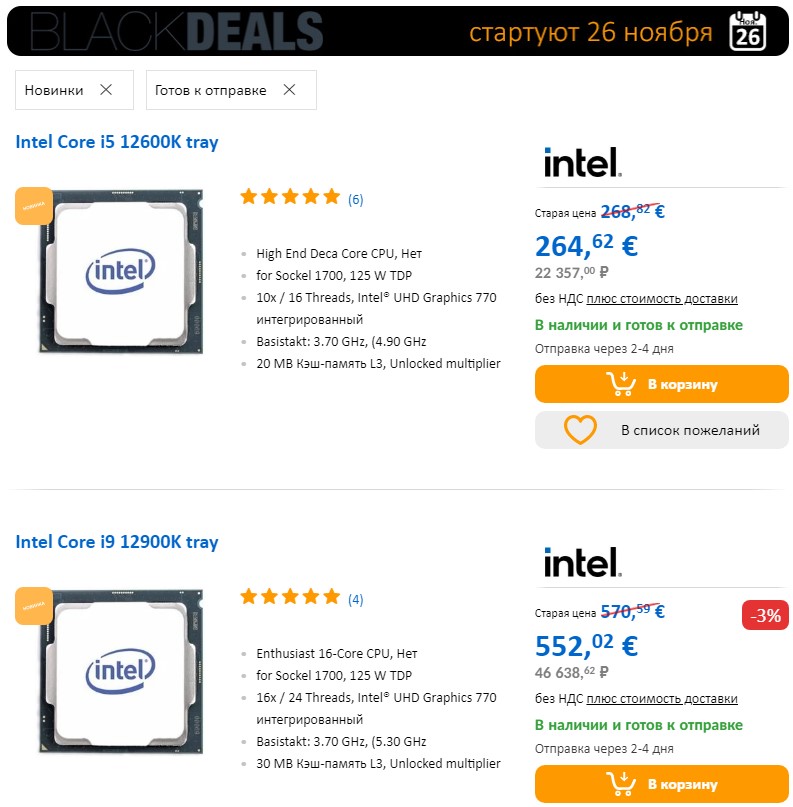Click the star rating of i5 12600K
The height and width of the screenshot is (807, 793).
pyautogui.click(x=290, y=197)
